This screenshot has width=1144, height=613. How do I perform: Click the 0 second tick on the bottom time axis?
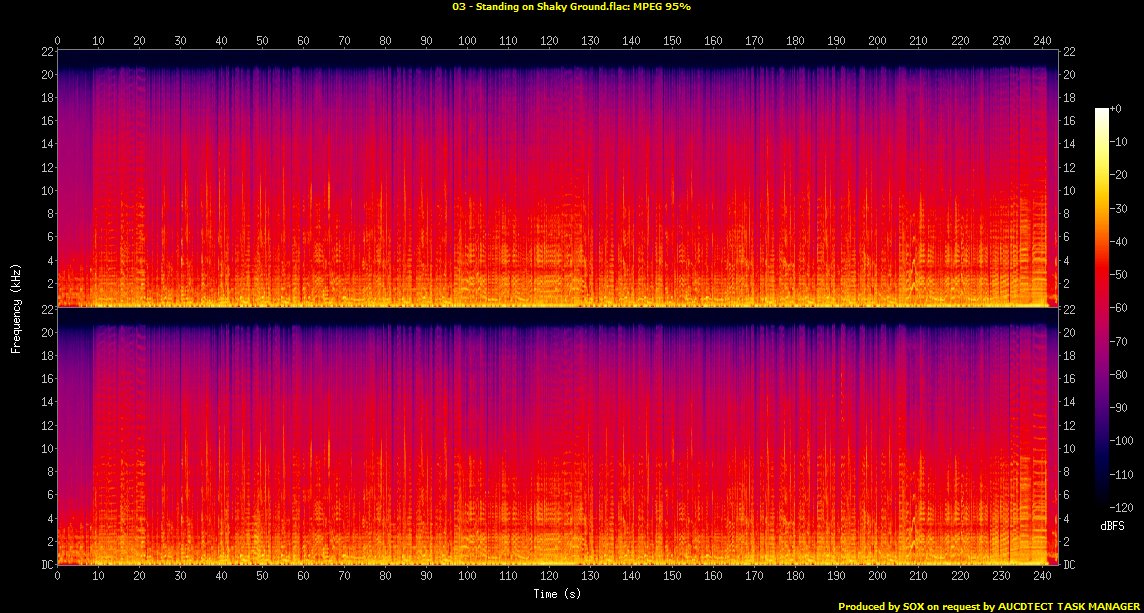pos(57,577)
